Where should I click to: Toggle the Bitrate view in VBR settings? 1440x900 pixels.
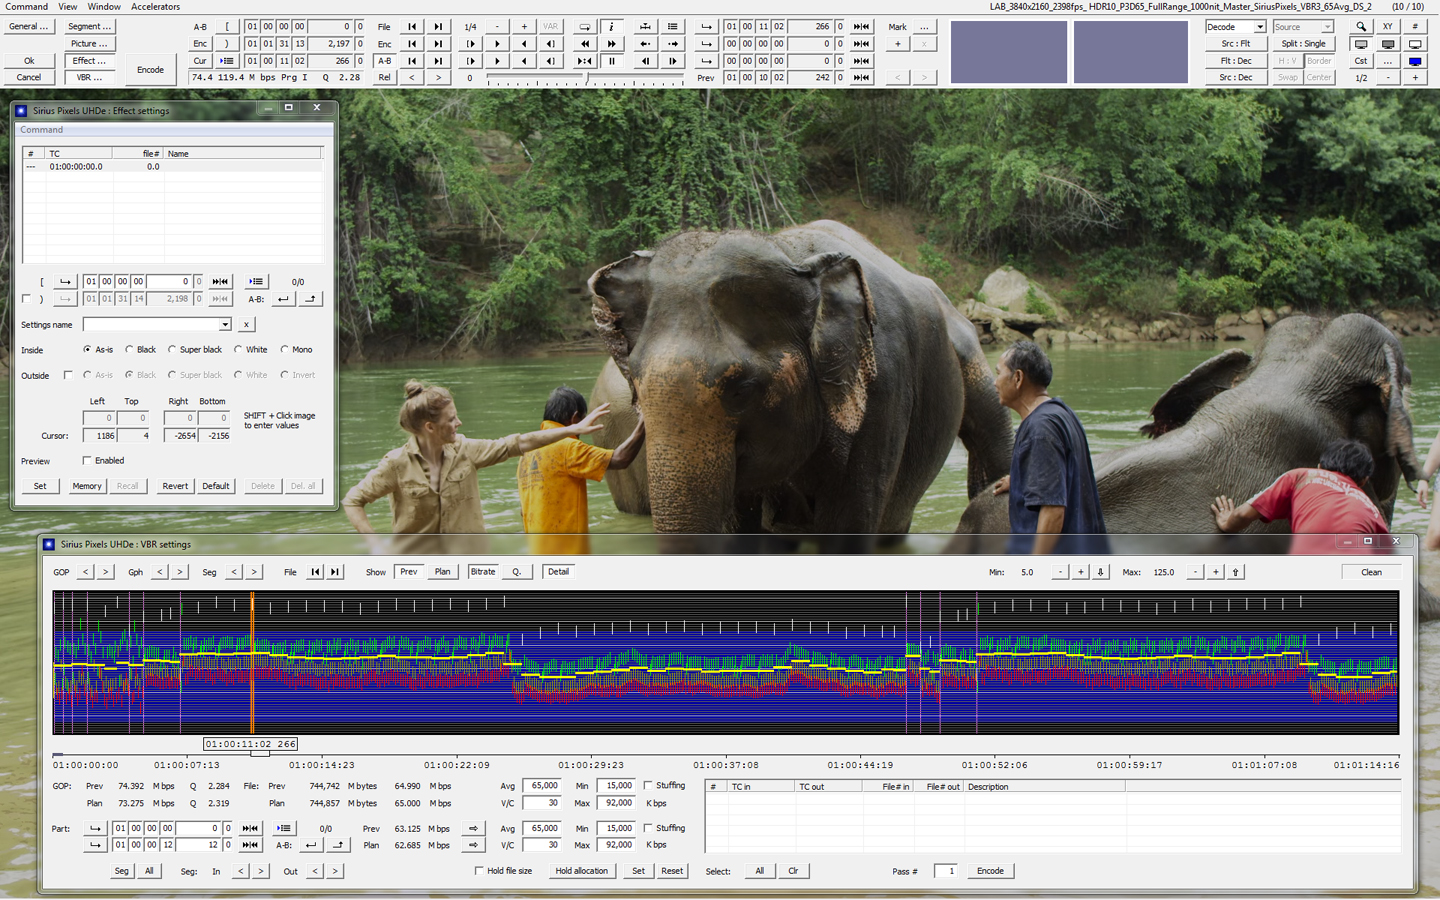(x=483, y=572)
